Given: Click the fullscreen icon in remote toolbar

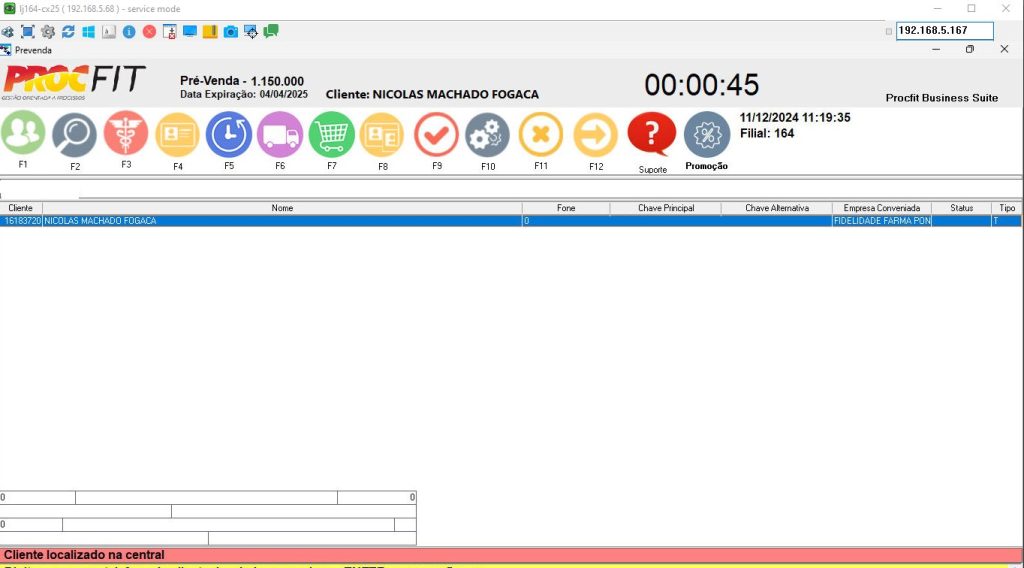Looking at the screenshot, I should [x=27, y=31].
